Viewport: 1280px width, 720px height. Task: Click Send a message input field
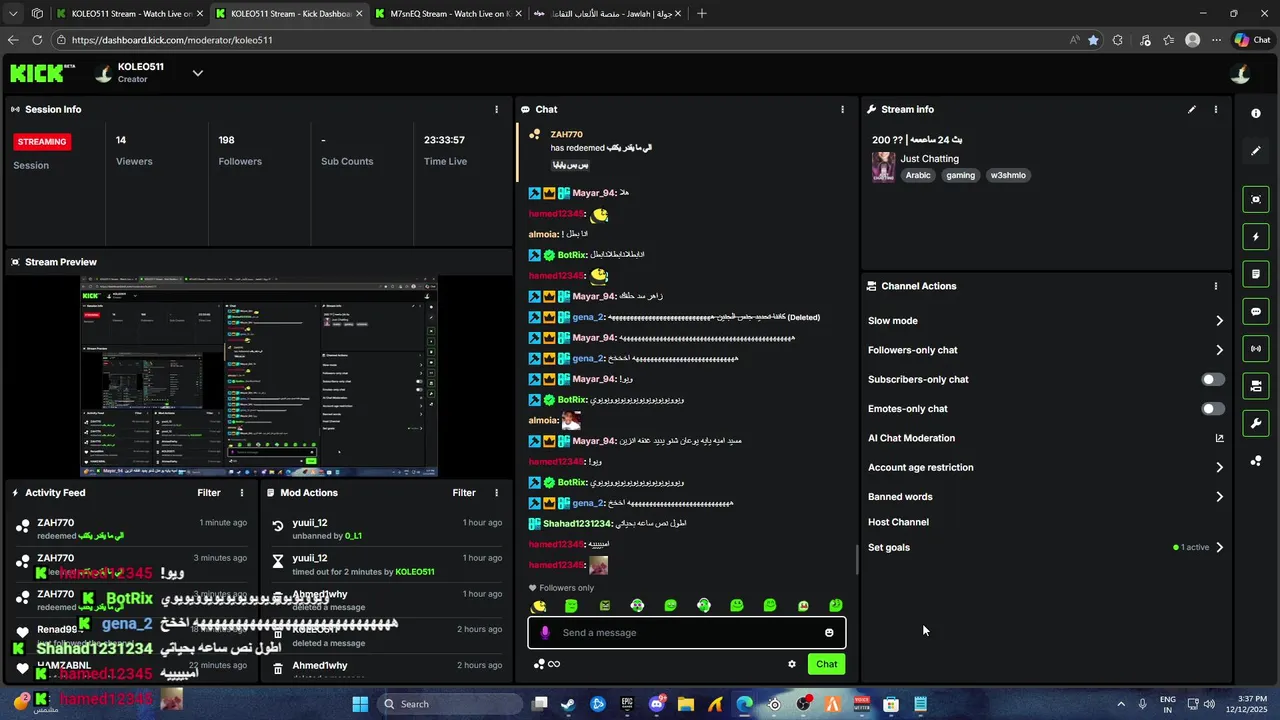687,632
